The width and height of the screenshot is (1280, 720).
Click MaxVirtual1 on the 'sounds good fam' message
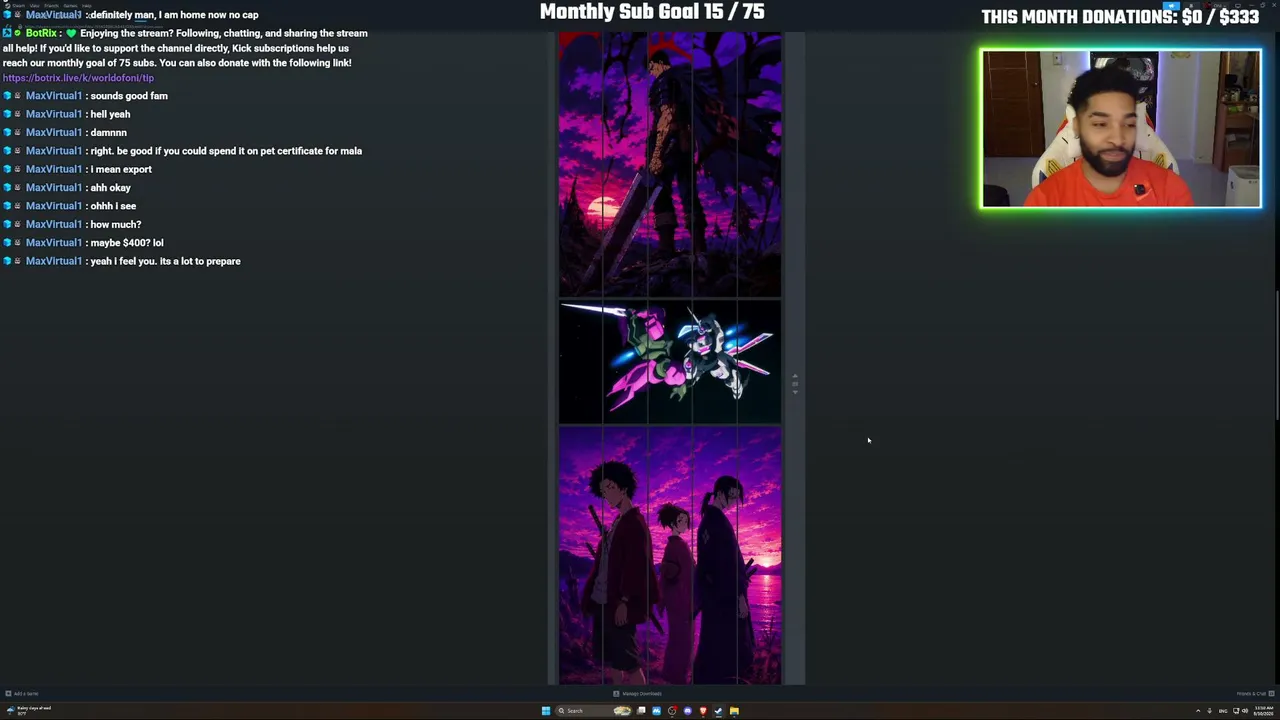53,96
